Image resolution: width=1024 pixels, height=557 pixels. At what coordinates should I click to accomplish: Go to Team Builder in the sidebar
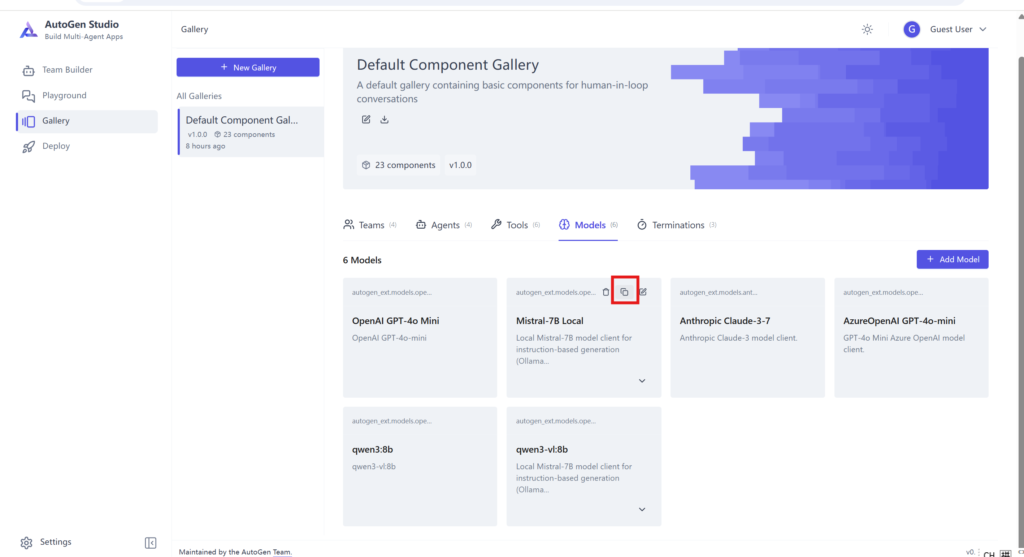tap(66, 70)
